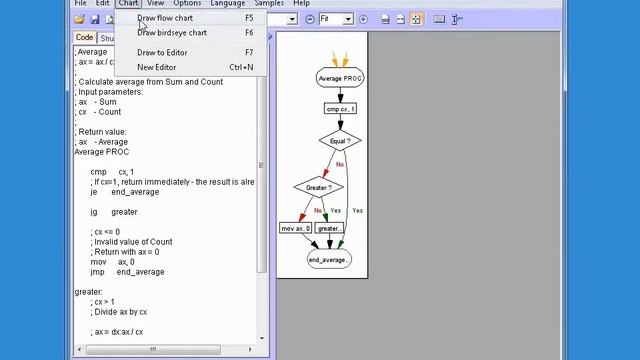Click the code line 'jmp end_average'
640x360 pixels.
coord(127,272)
